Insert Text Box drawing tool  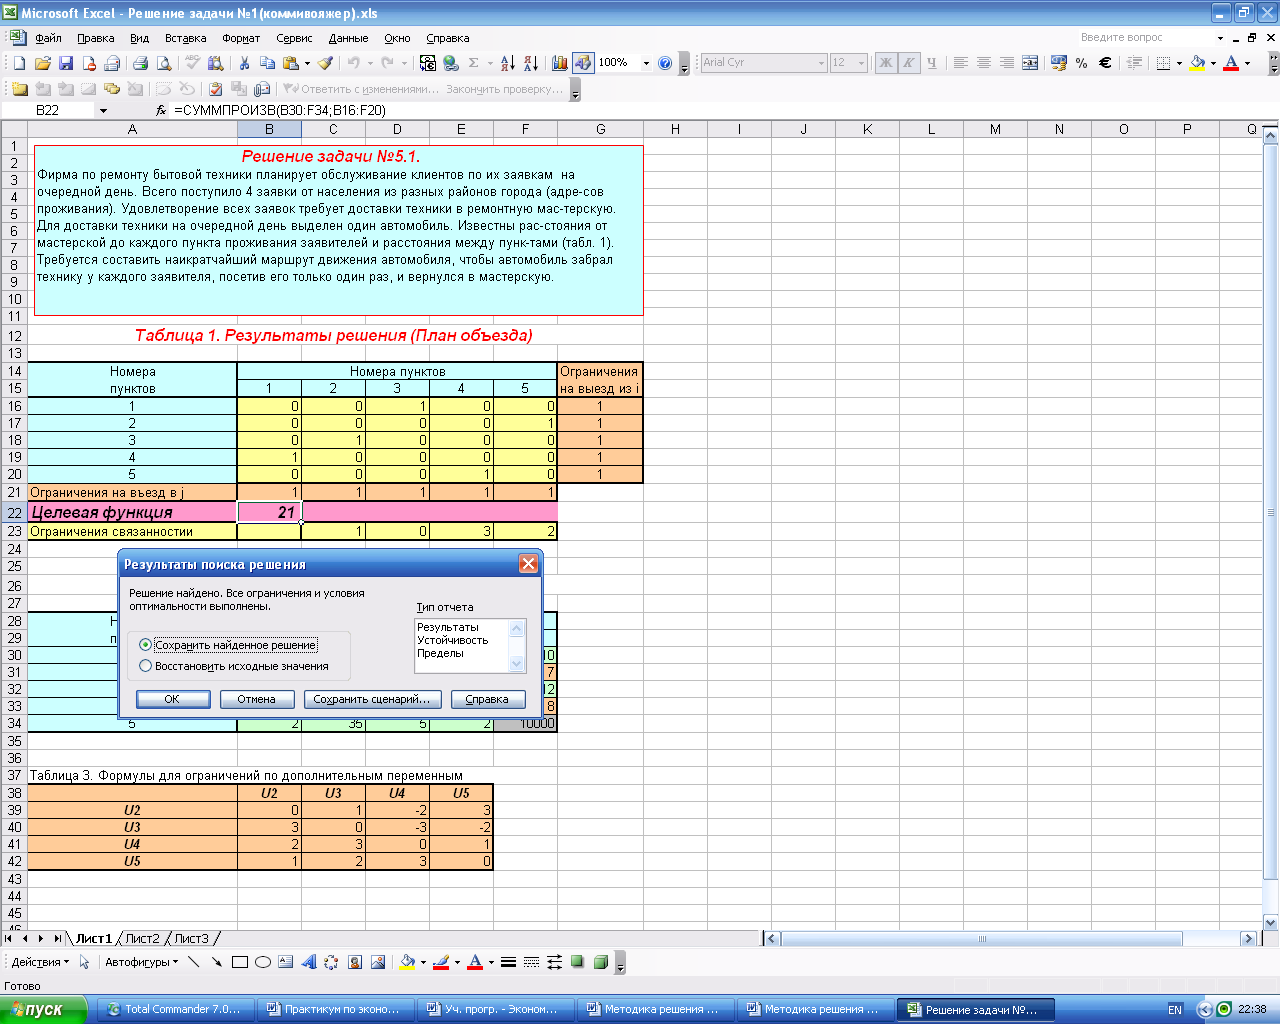click(286, 962)
